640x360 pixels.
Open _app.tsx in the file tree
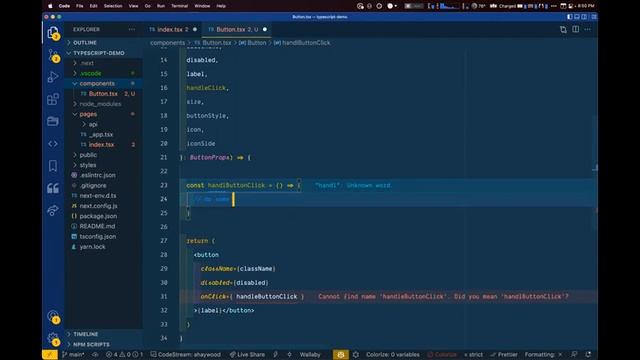click(x=101, y=134)
